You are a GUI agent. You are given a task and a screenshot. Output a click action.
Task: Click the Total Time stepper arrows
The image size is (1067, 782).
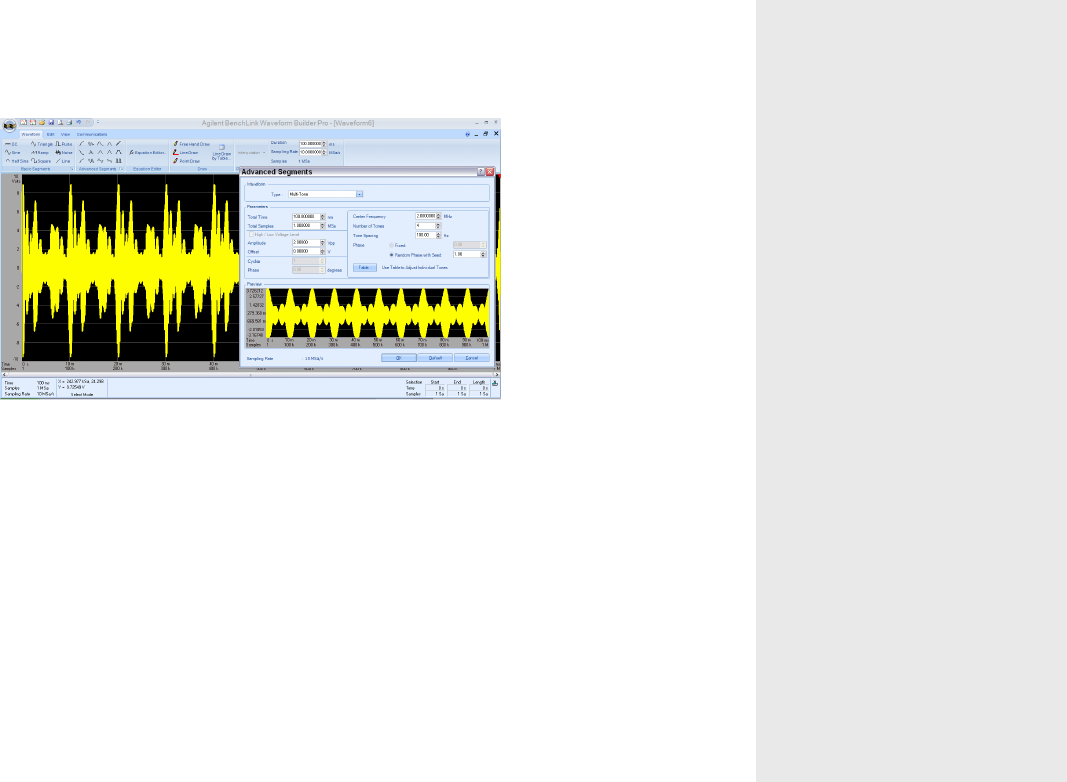[x=323, y=216]
